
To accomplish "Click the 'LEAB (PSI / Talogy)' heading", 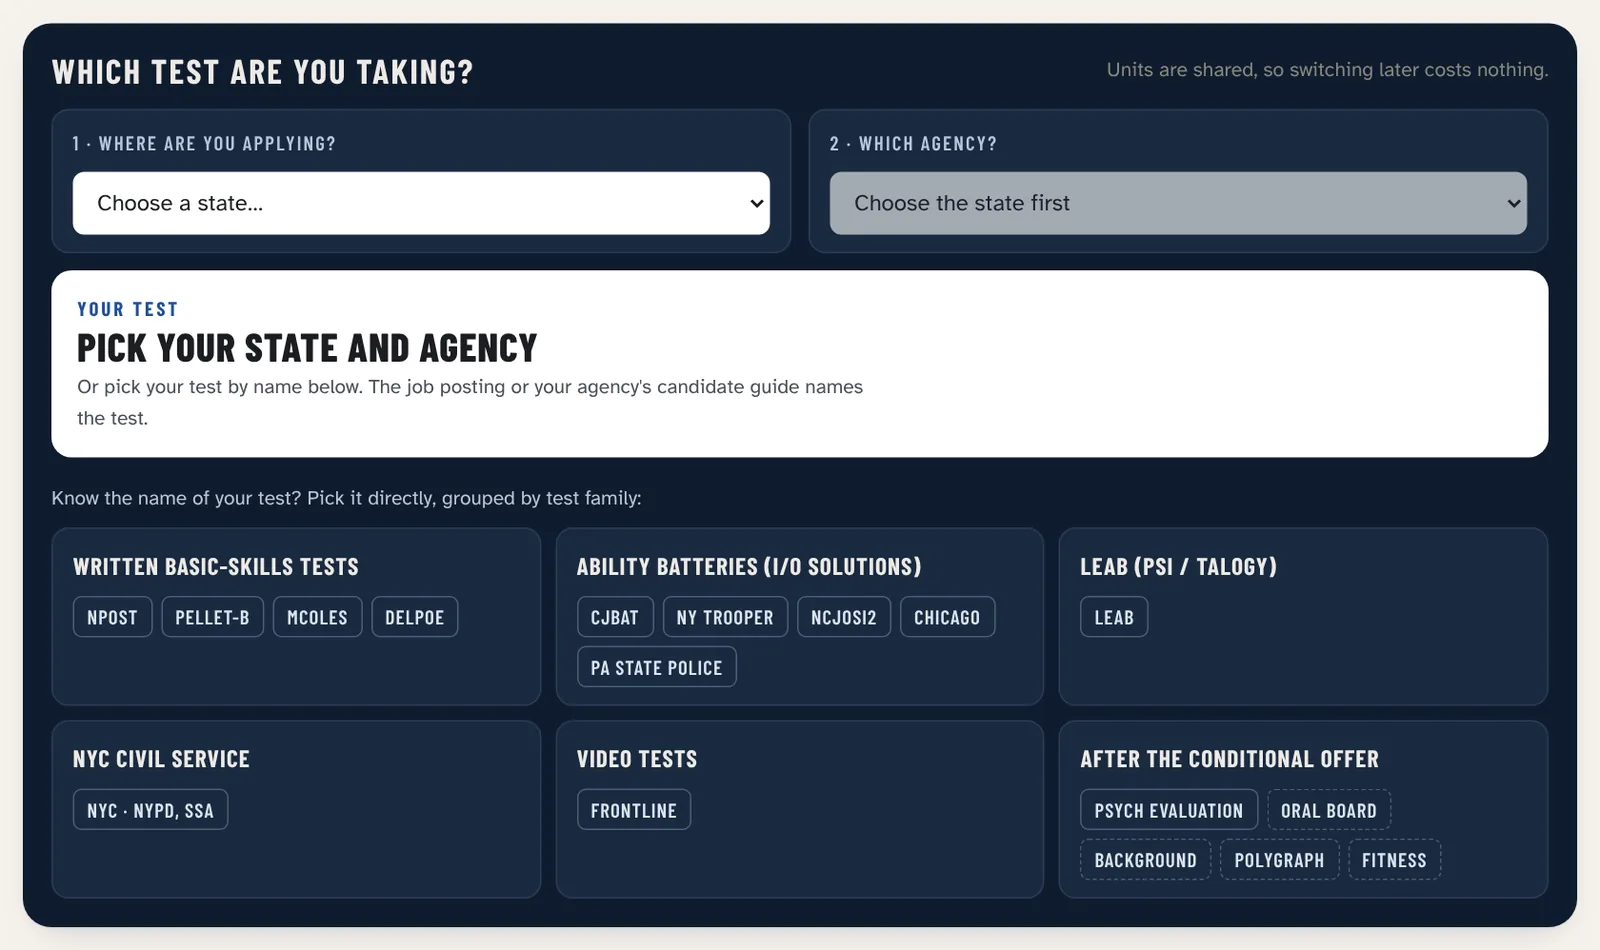I will click(x=1178, y=567).
